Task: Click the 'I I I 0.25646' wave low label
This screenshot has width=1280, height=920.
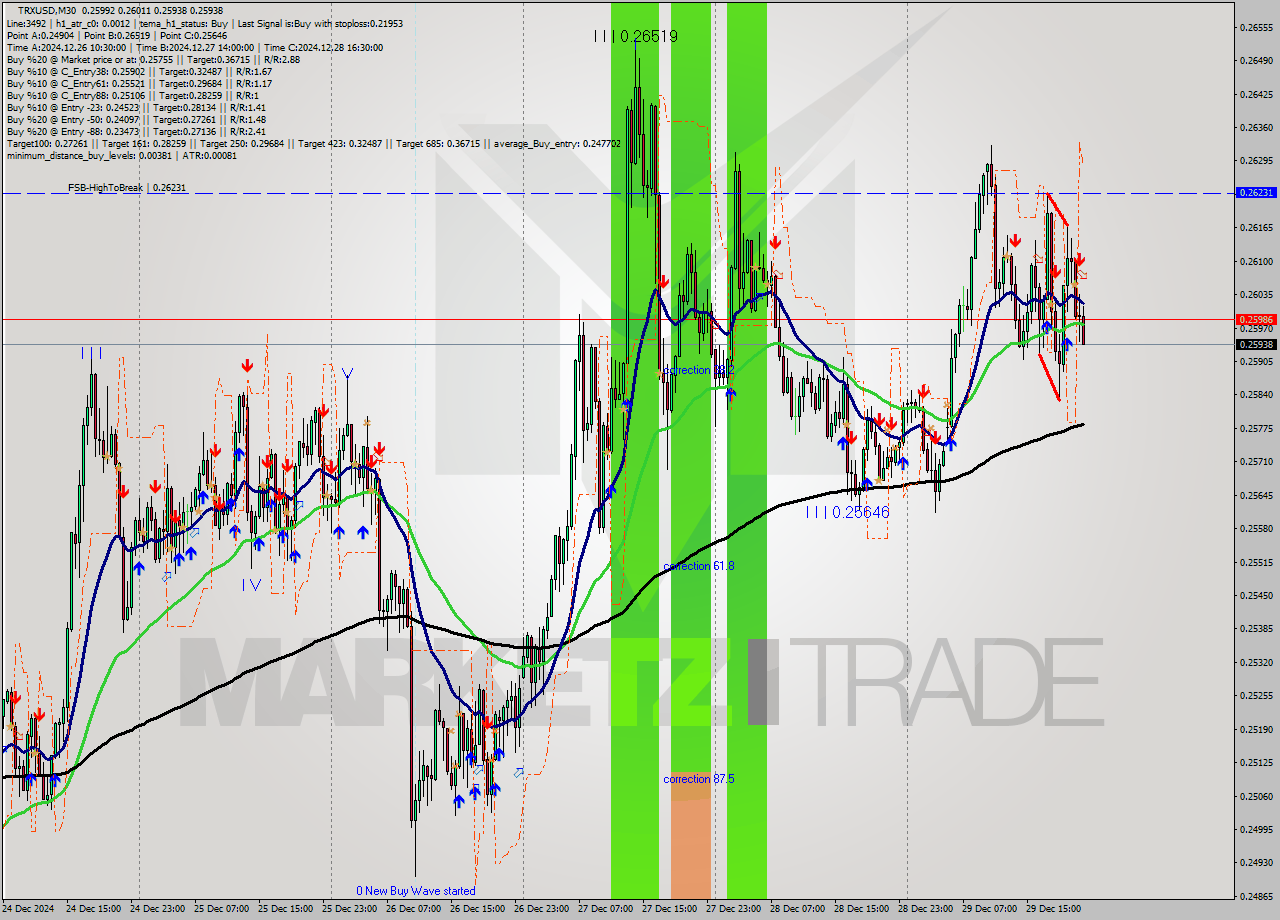Action: pos(847,512)
